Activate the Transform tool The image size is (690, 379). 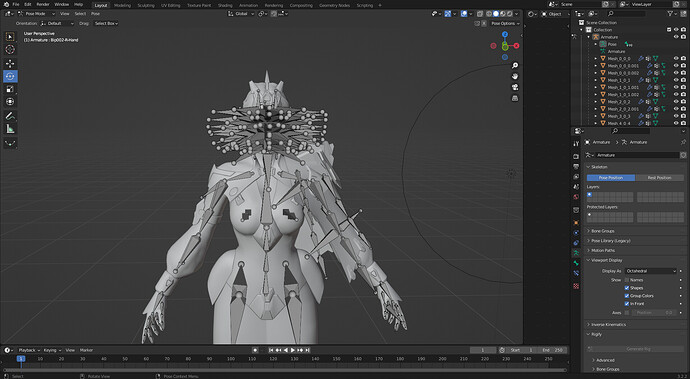coord(10,102)
